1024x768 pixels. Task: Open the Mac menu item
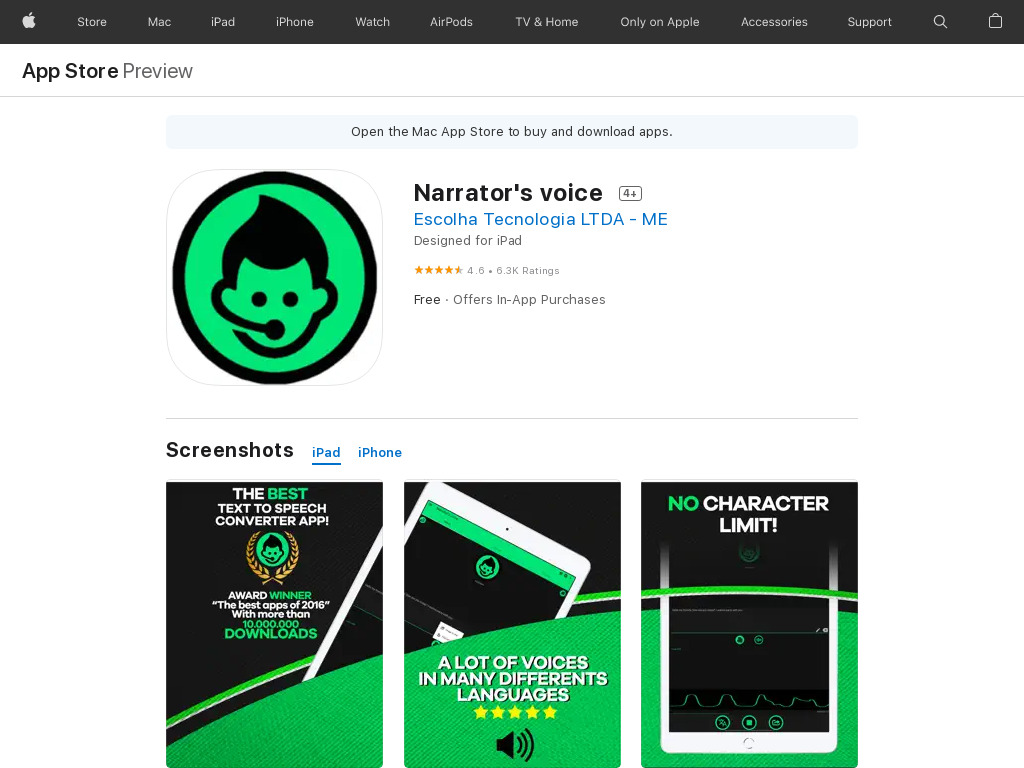[x=159, y=22]
